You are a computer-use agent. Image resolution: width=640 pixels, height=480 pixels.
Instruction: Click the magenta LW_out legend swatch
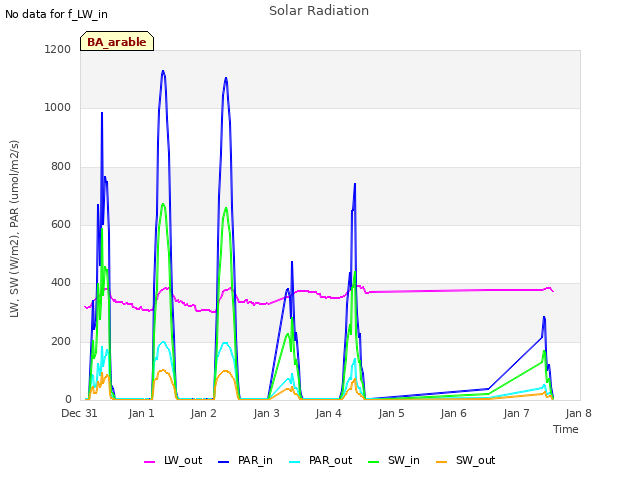(x=149, y=462)
